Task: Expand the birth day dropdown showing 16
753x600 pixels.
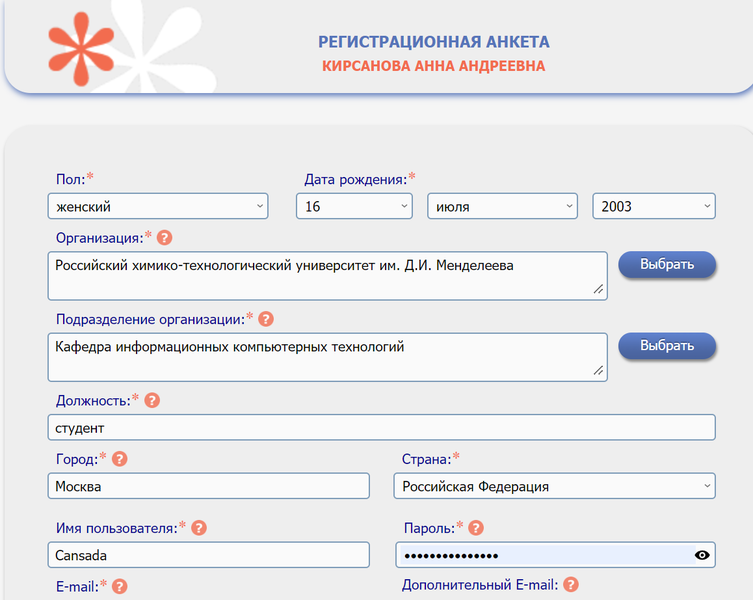Action: pyautogui.click(x=354, y=206)
